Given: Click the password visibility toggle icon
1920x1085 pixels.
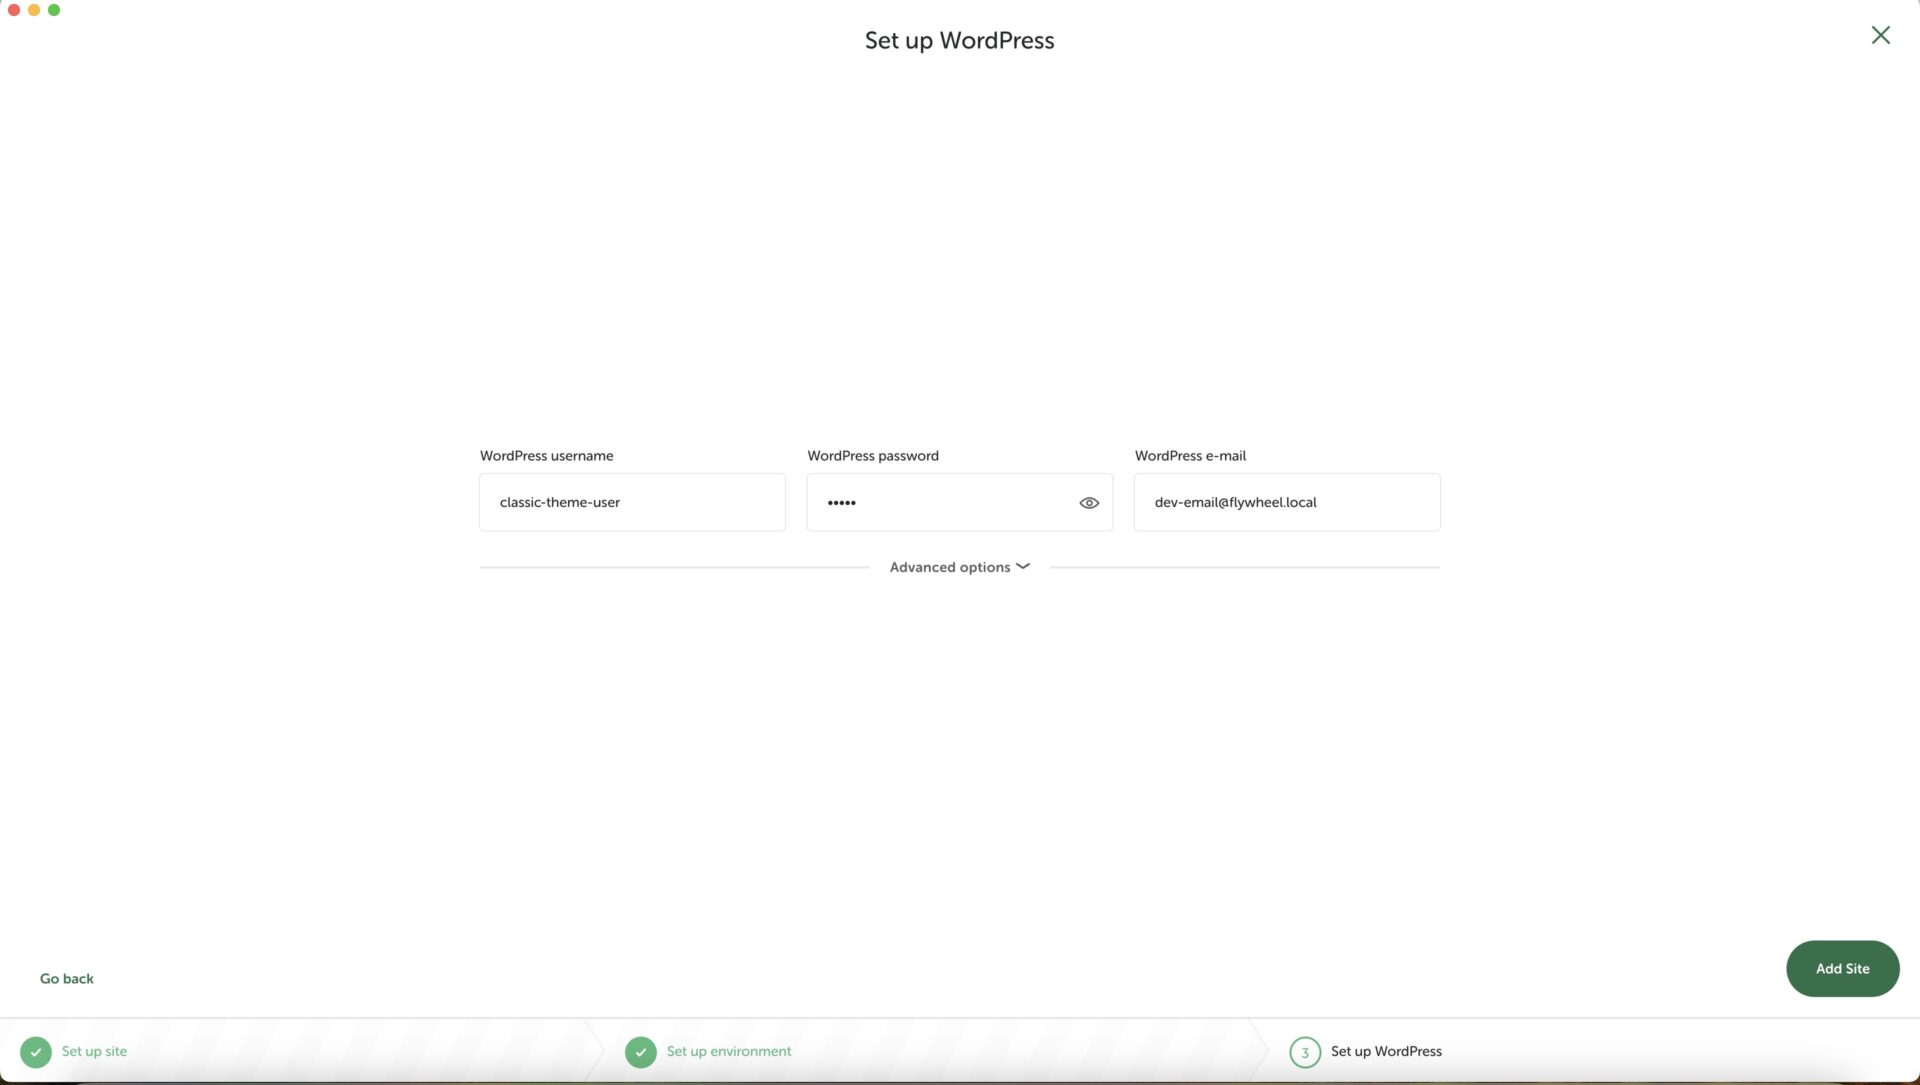Looking at the screenshot, I should pos(1088,502).
